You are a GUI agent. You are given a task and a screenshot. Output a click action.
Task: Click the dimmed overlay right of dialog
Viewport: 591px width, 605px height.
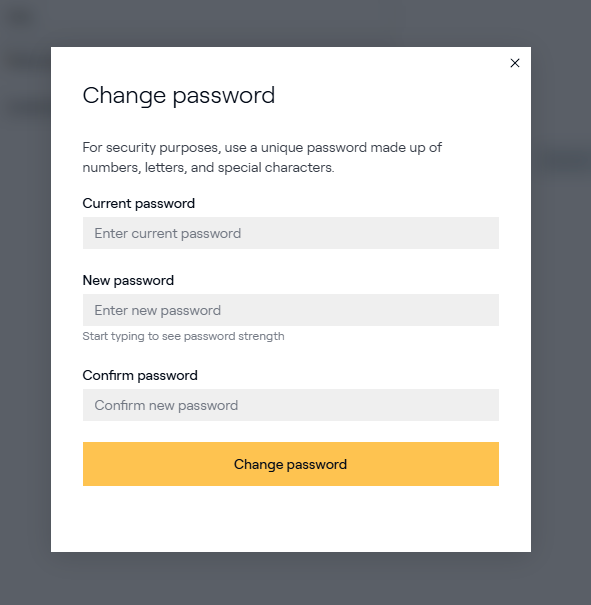[561, 301]
